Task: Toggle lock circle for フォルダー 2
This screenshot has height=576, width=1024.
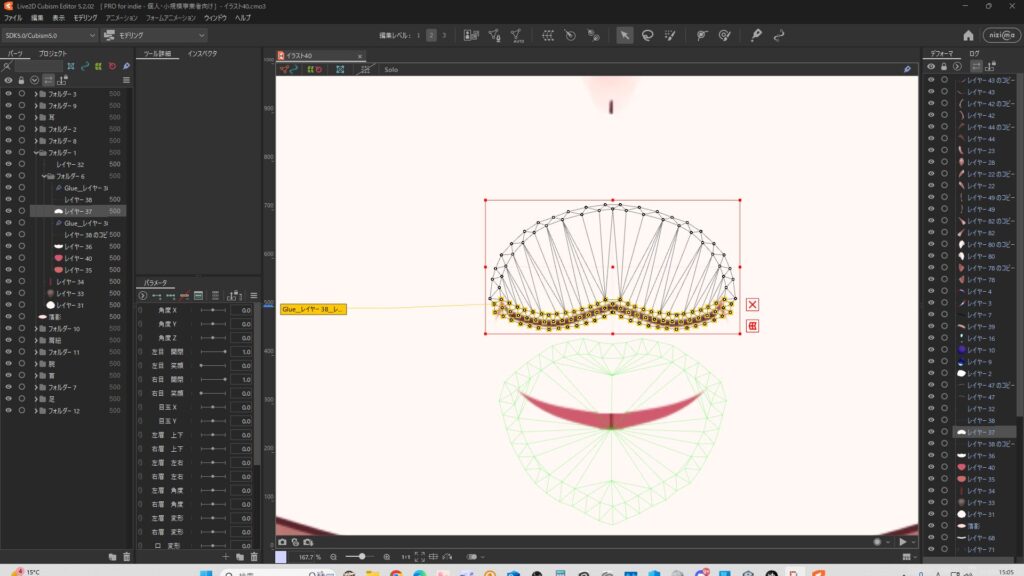Action: [22, 129]
